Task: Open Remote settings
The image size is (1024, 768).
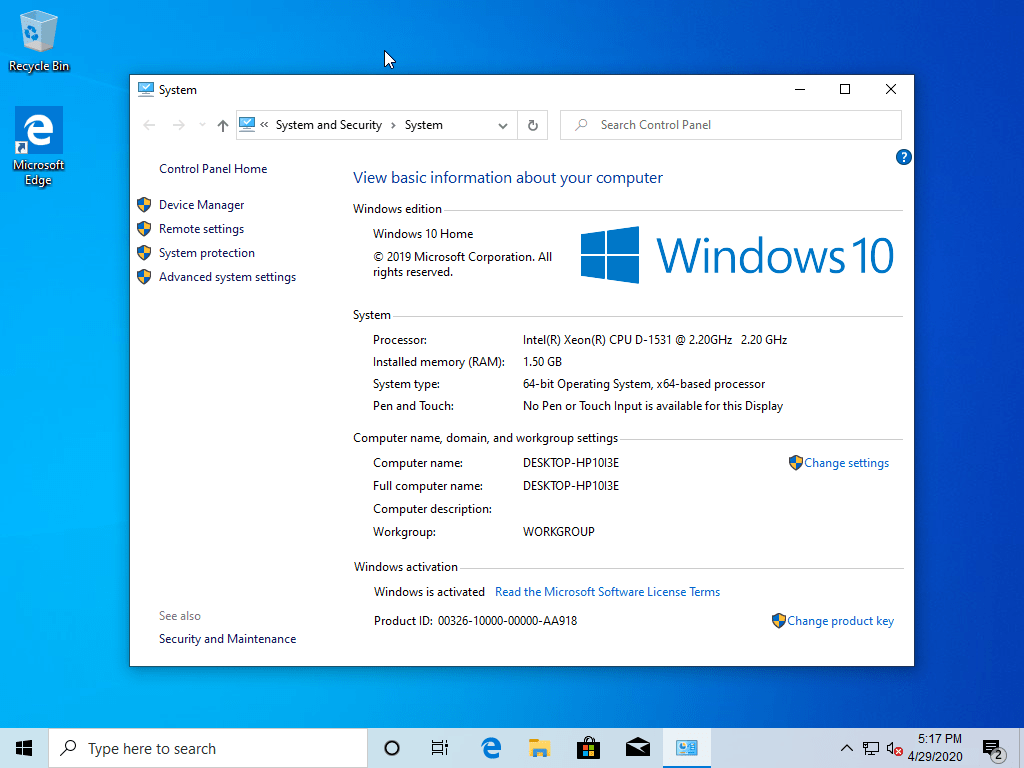Action: tap(201, 229)
